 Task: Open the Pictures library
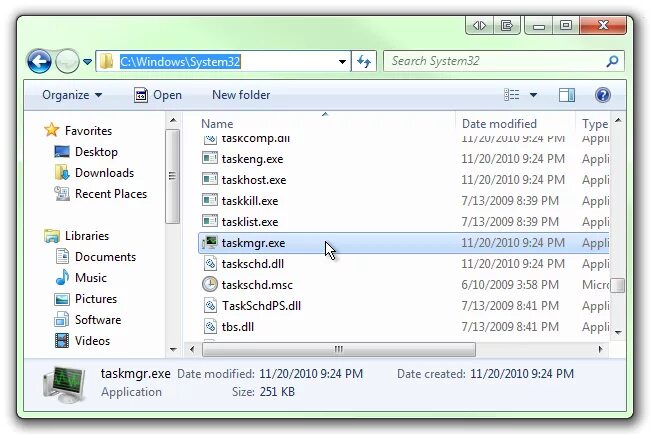(x=96, y=299)
